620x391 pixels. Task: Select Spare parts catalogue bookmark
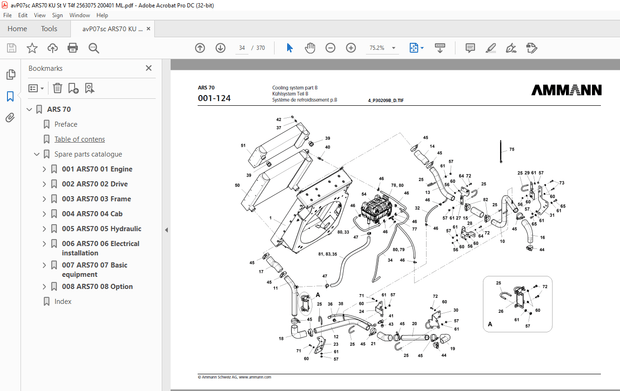pyautogui.click(x=88, y=154)
